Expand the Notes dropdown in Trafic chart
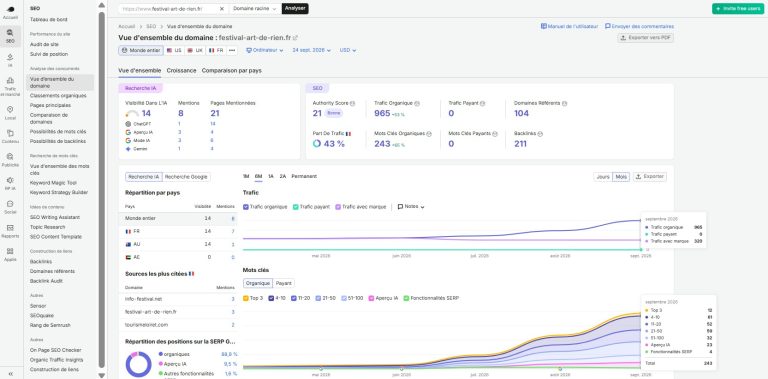 coord(411,207)
